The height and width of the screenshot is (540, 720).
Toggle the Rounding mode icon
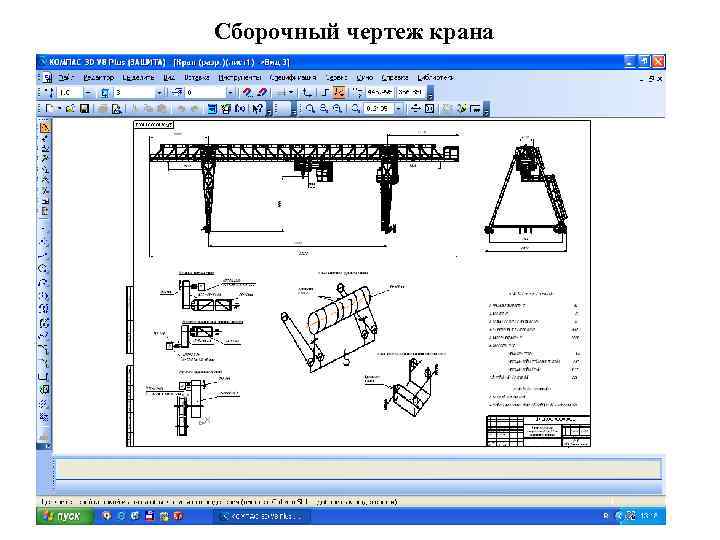click(x=325, y=92)
